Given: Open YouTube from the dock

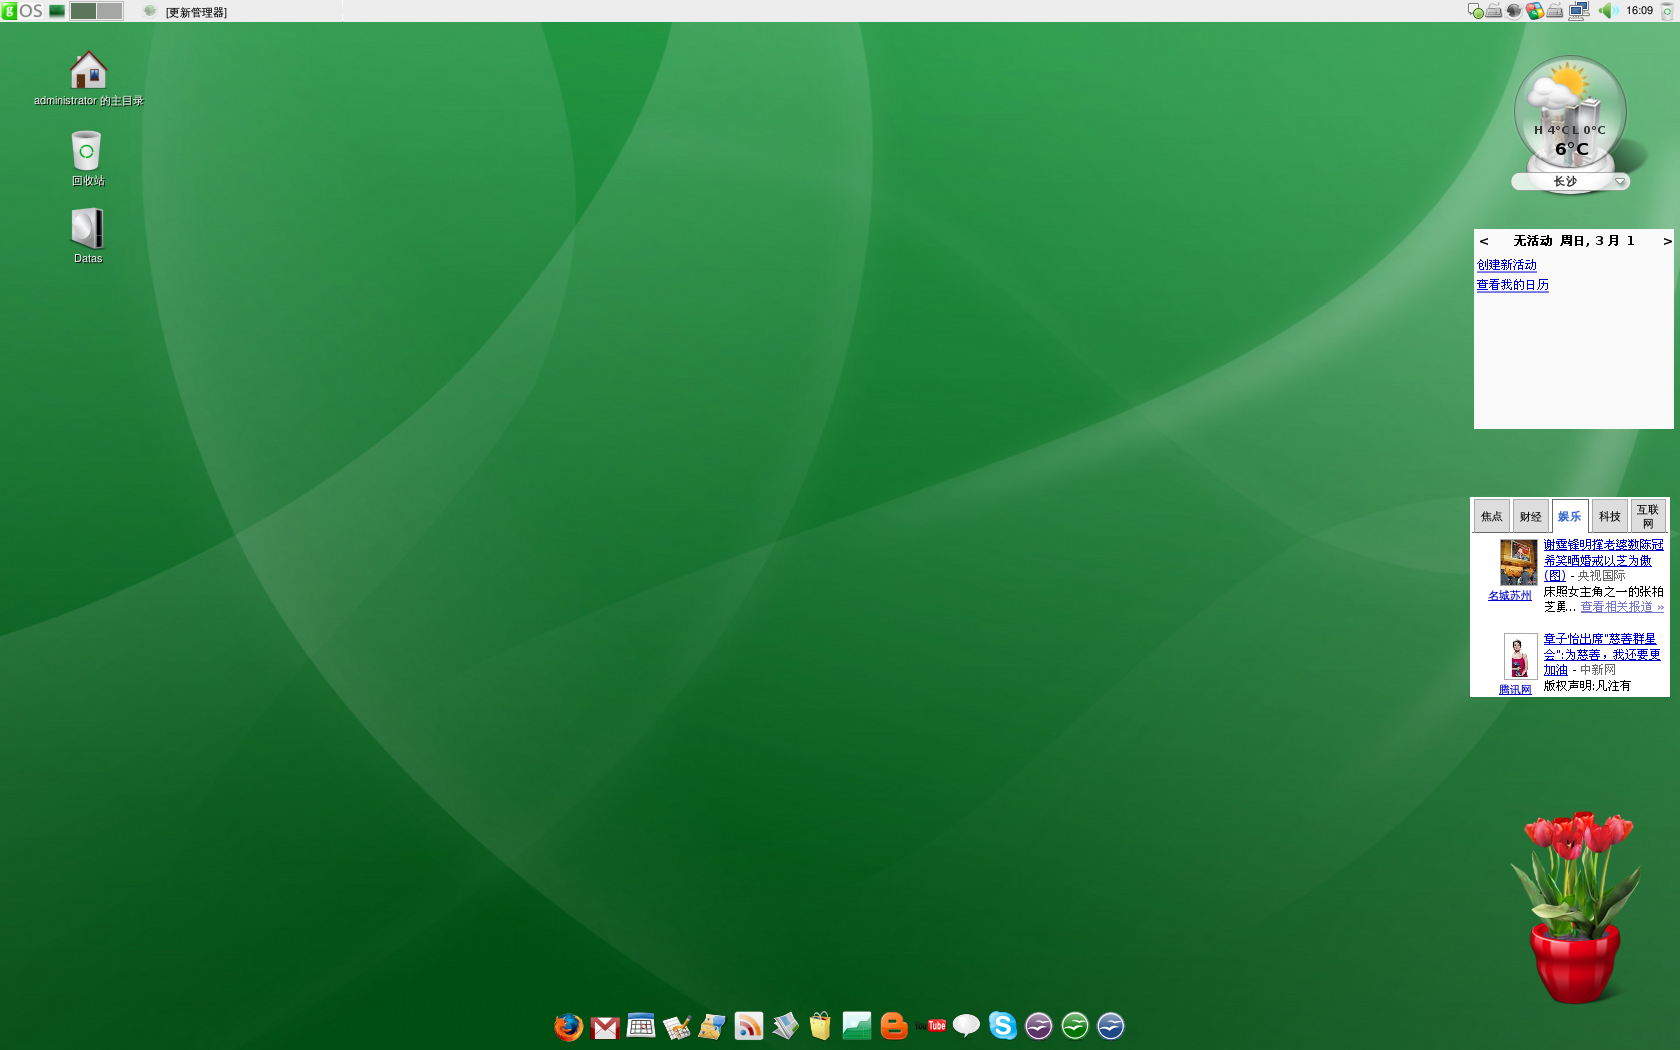Looking at the screenshot, I should pos(931,1026).
